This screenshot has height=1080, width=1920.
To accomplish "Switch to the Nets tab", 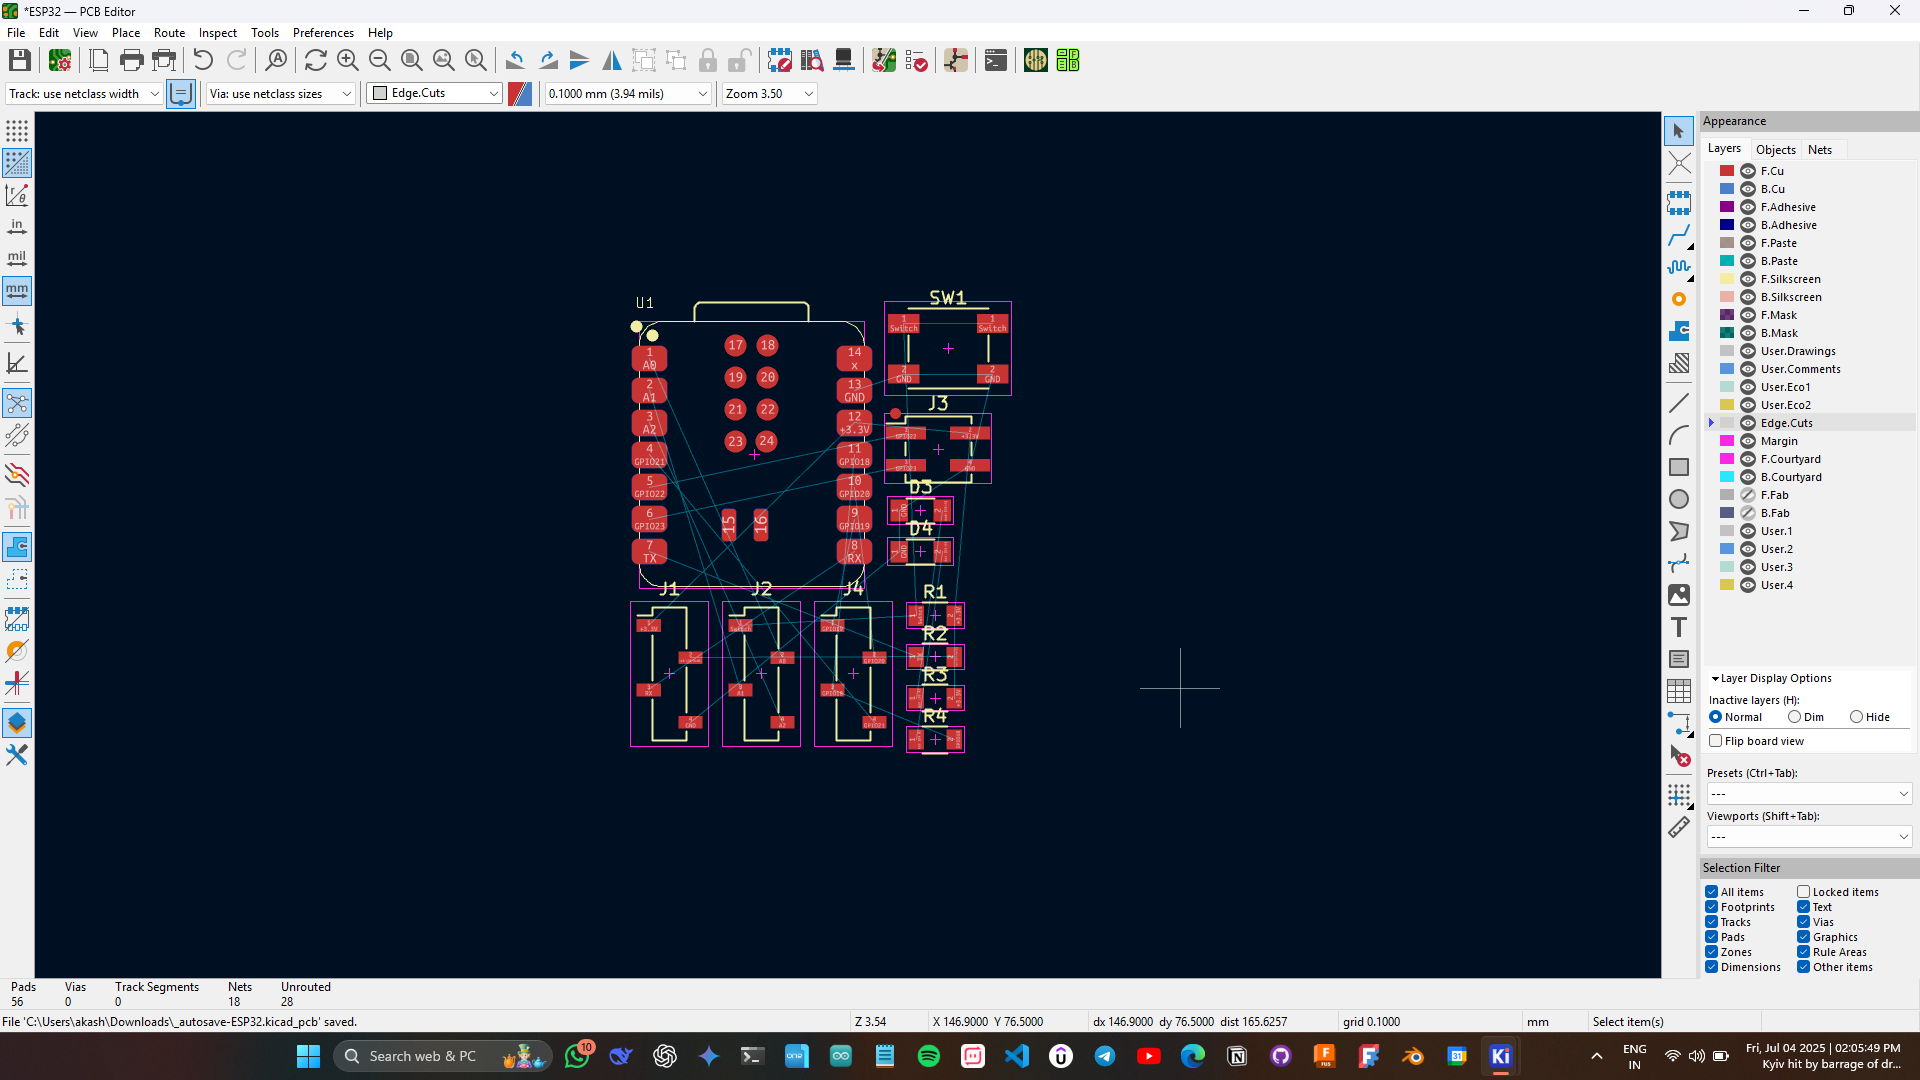I will pos(1820,149).
